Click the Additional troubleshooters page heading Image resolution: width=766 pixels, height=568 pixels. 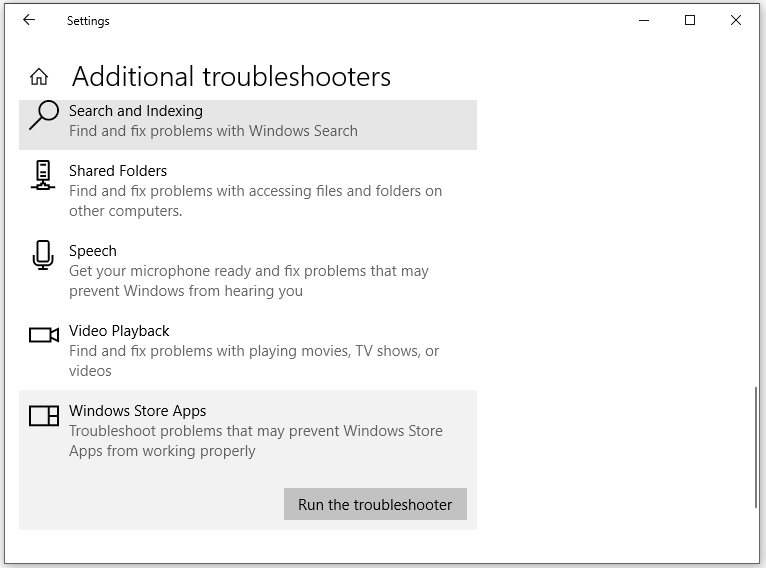tap(231, 77)
